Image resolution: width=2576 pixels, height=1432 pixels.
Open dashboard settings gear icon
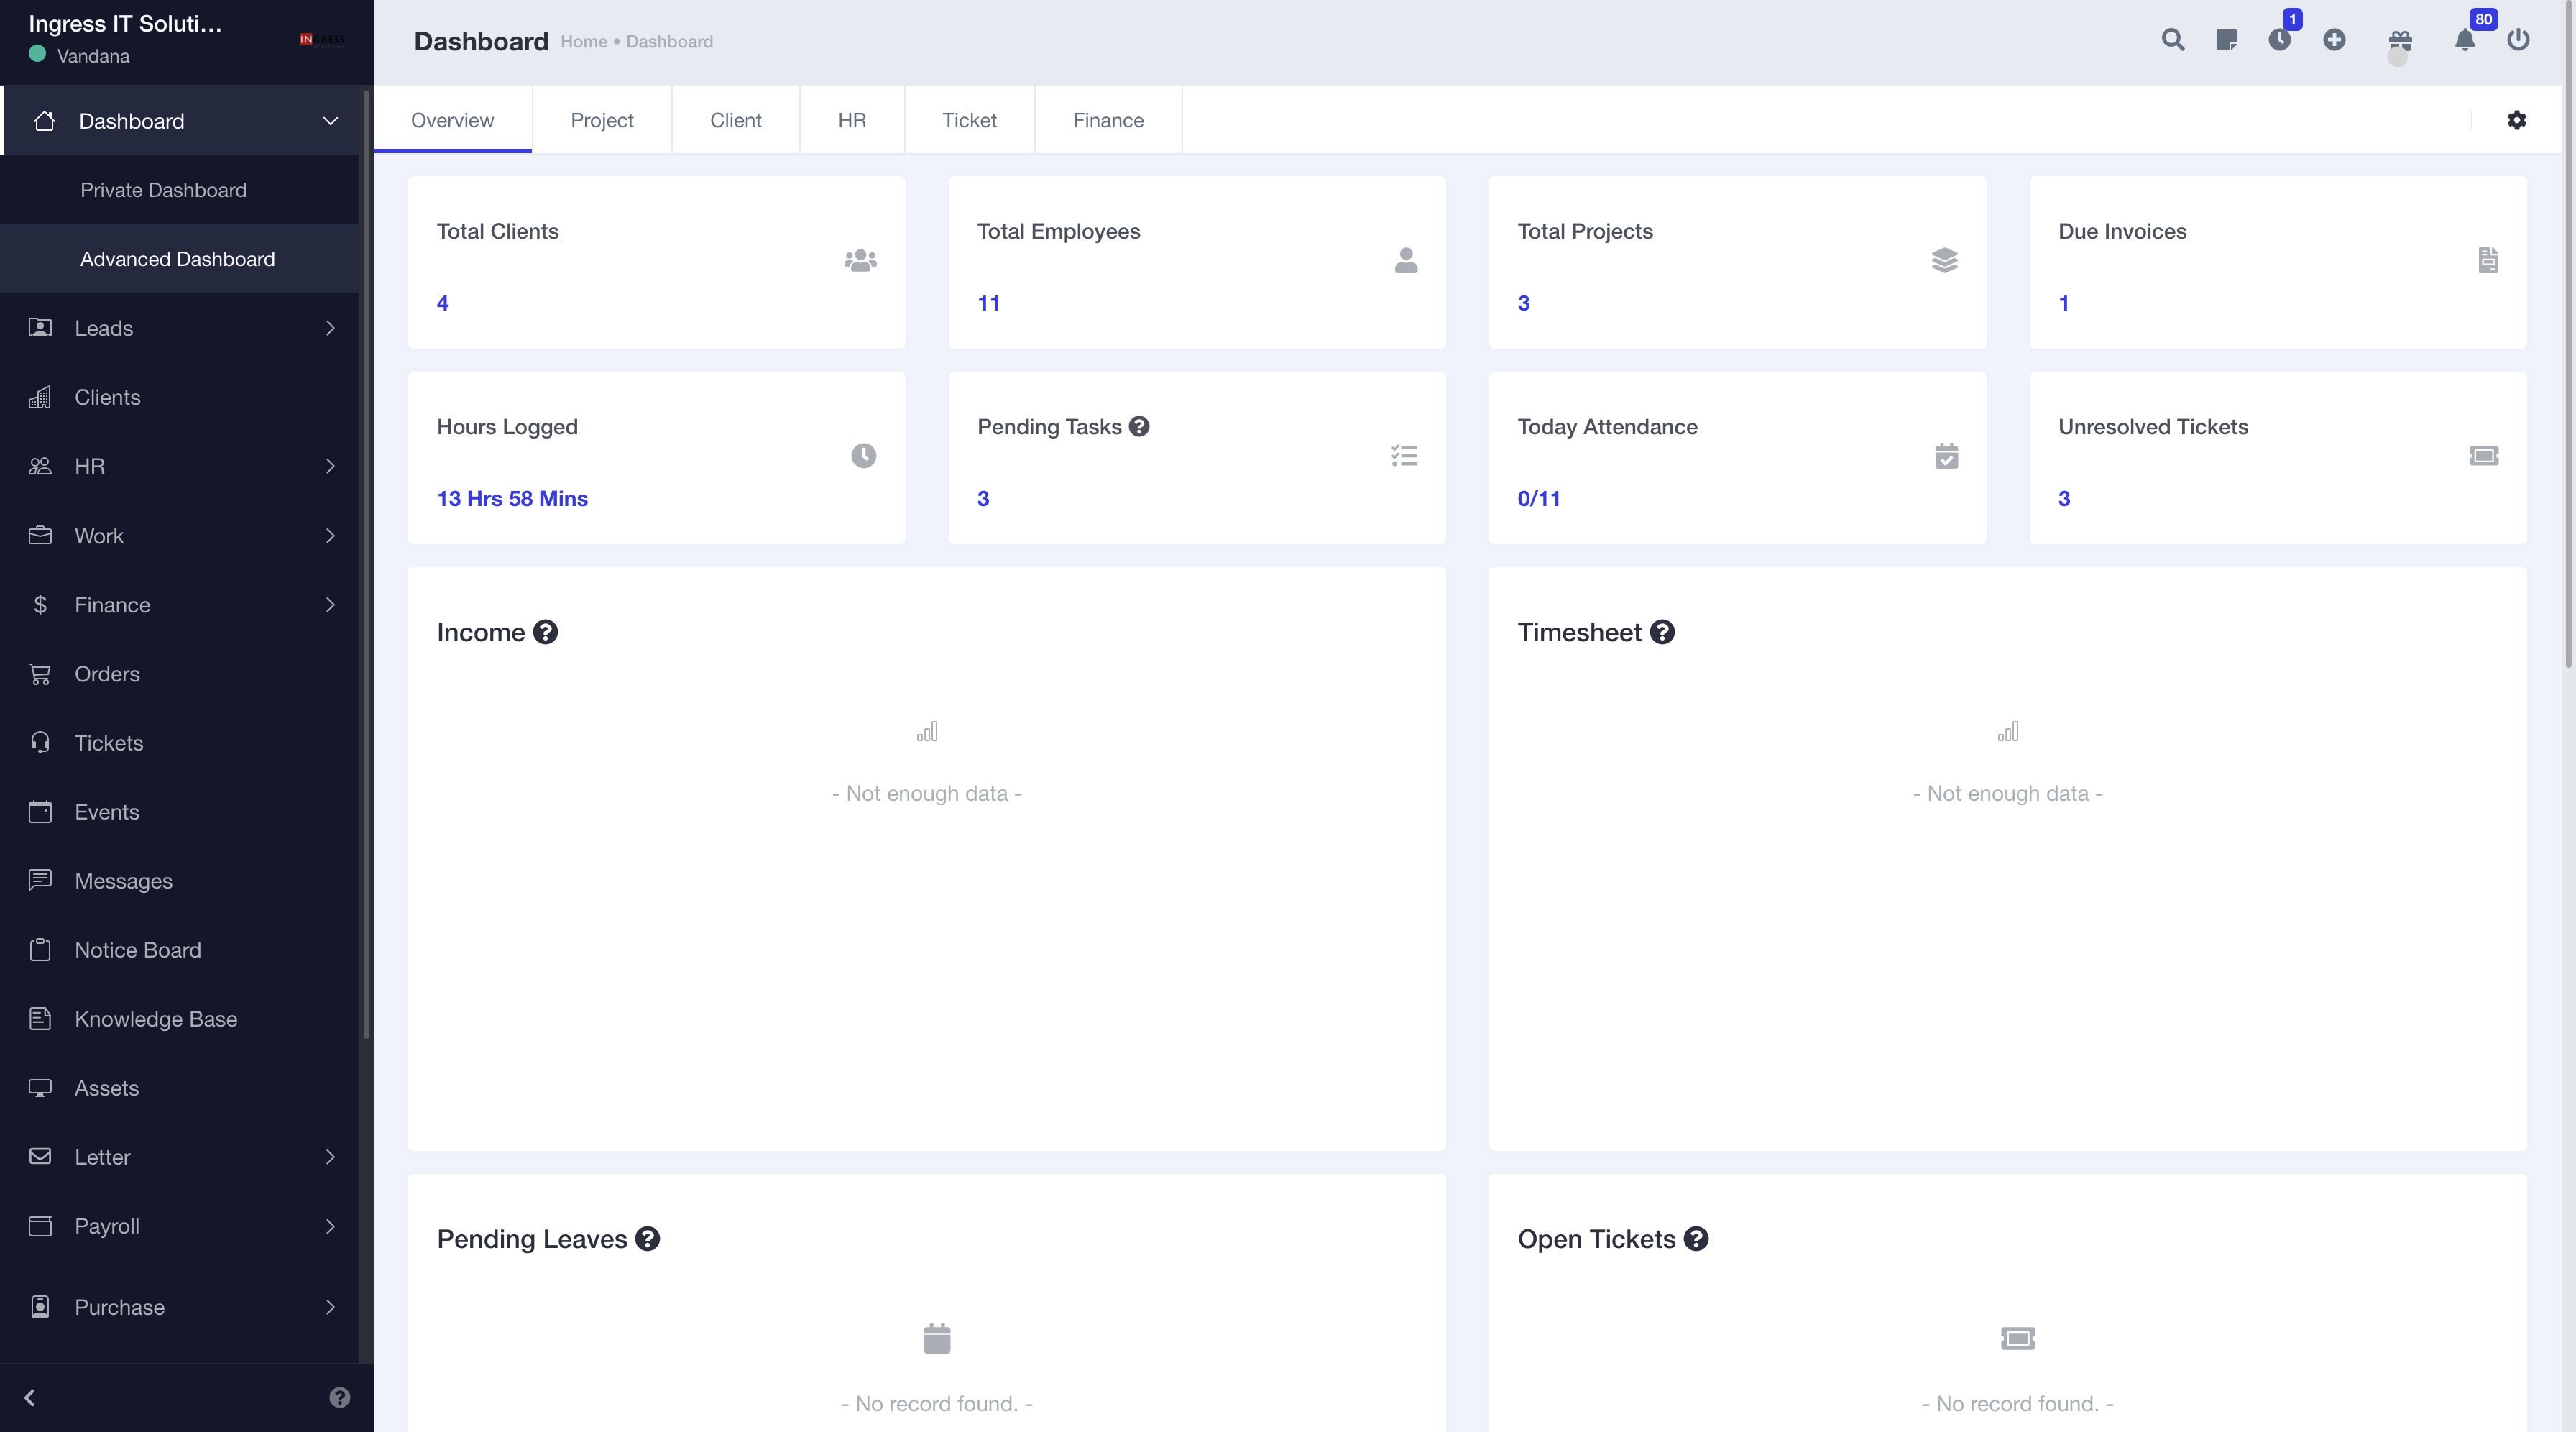2517,120
